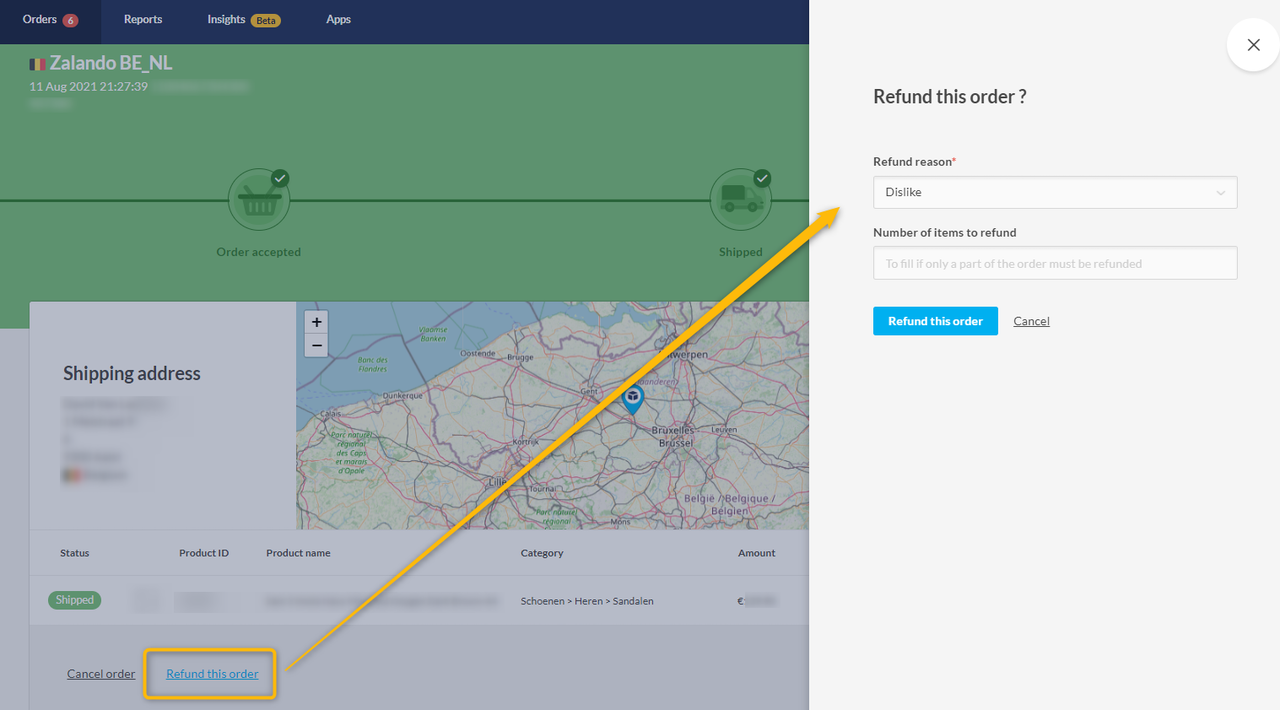
Task: Click the Cancel order link
Action: pyautogui.click(x=101, y=674)
